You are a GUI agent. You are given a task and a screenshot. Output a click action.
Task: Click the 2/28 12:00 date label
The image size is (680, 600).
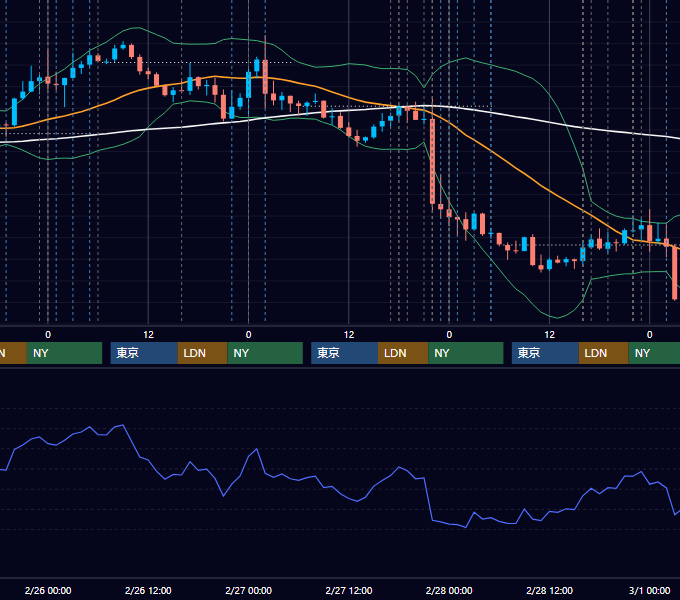[x=549, y=590]
